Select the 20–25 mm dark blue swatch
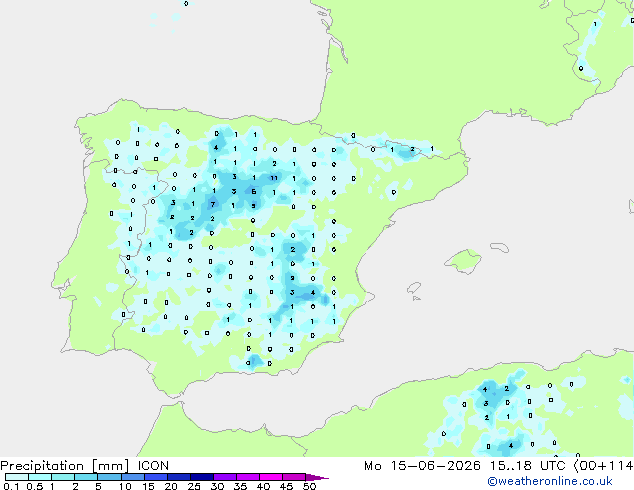The height and width of the screenshot is (490, 634). coord(178,477)
